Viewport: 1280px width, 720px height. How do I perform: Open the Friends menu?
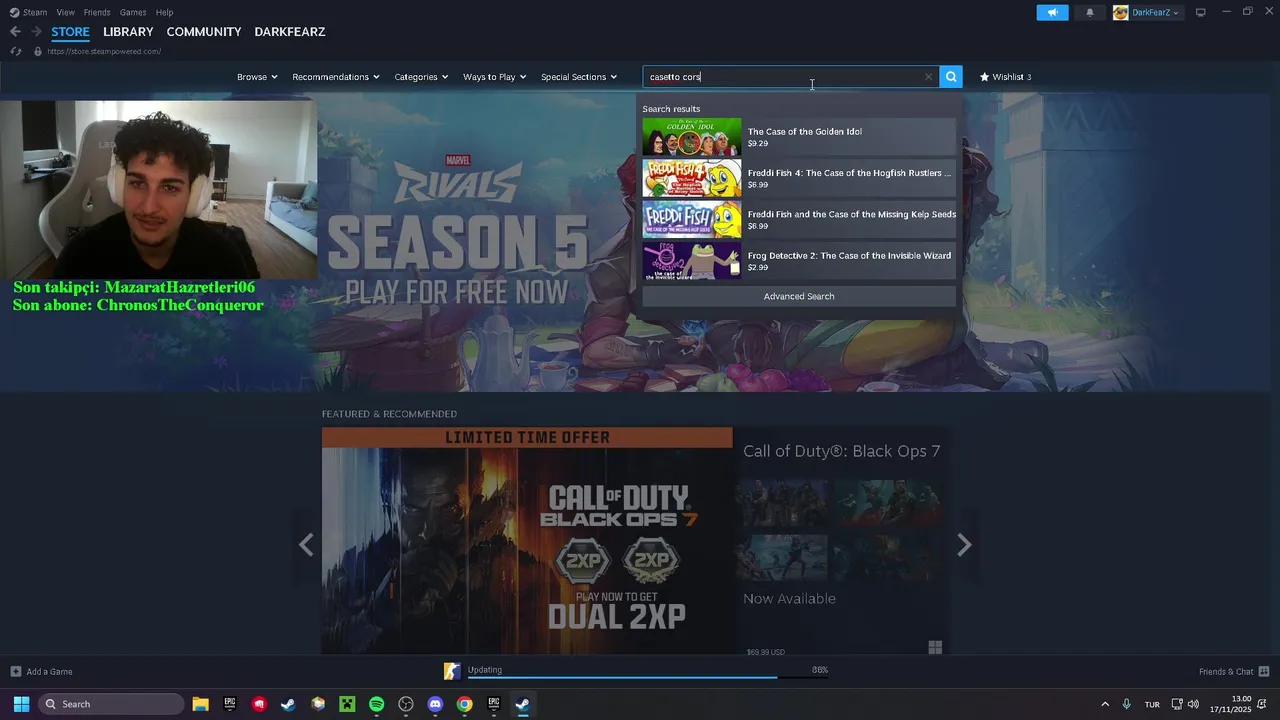(x=97, y=12)
